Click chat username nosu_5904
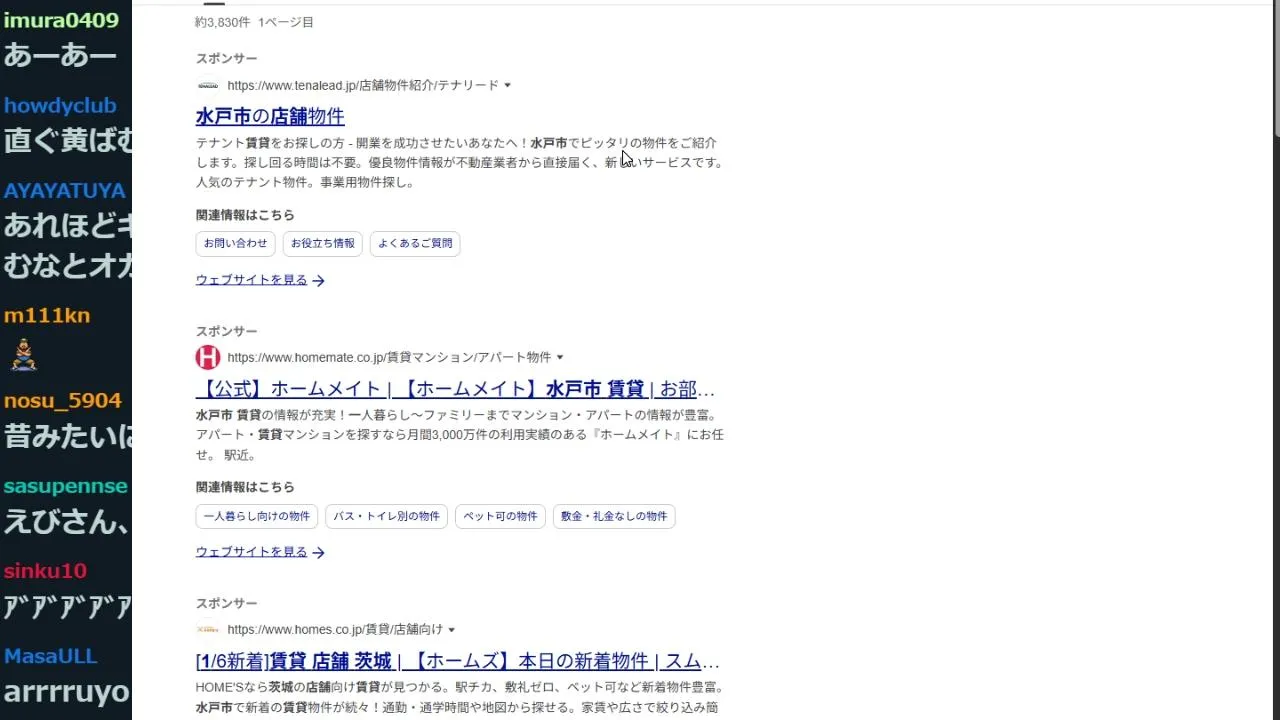Screen dimensions: 1280x720 tap(63, 400)
